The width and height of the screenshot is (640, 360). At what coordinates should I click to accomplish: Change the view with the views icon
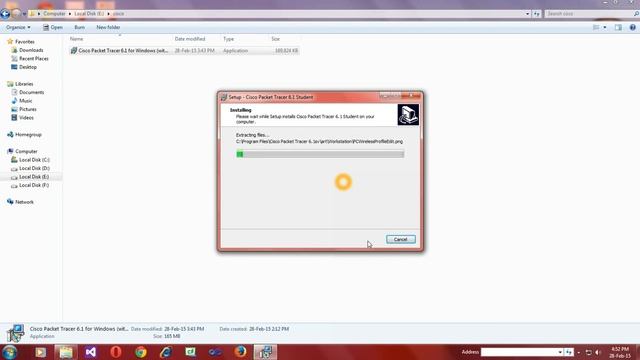(x=596, y=27)
